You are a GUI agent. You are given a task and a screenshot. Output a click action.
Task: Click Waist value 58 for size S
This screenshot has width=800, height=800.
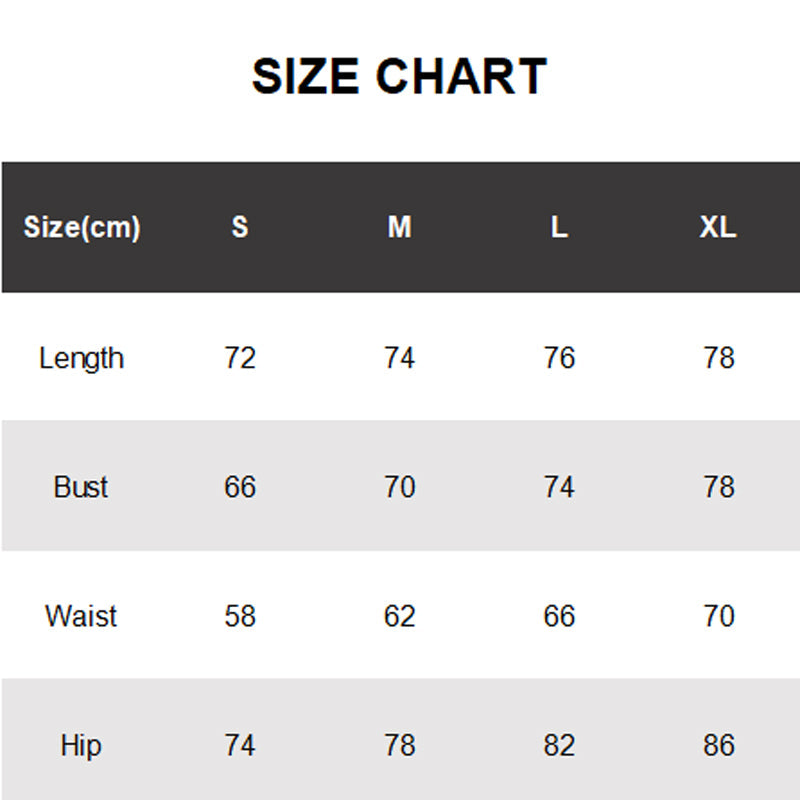tap(240, 616)
